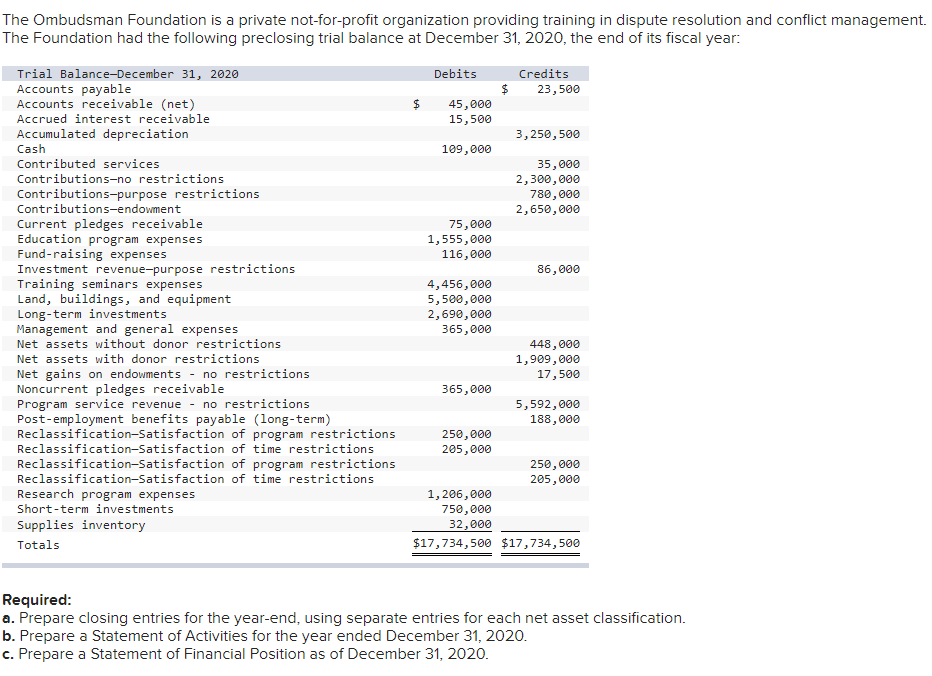Select the 'Accounts receivable (net)' label
This screenshot has height=676, width=932.
106,104
